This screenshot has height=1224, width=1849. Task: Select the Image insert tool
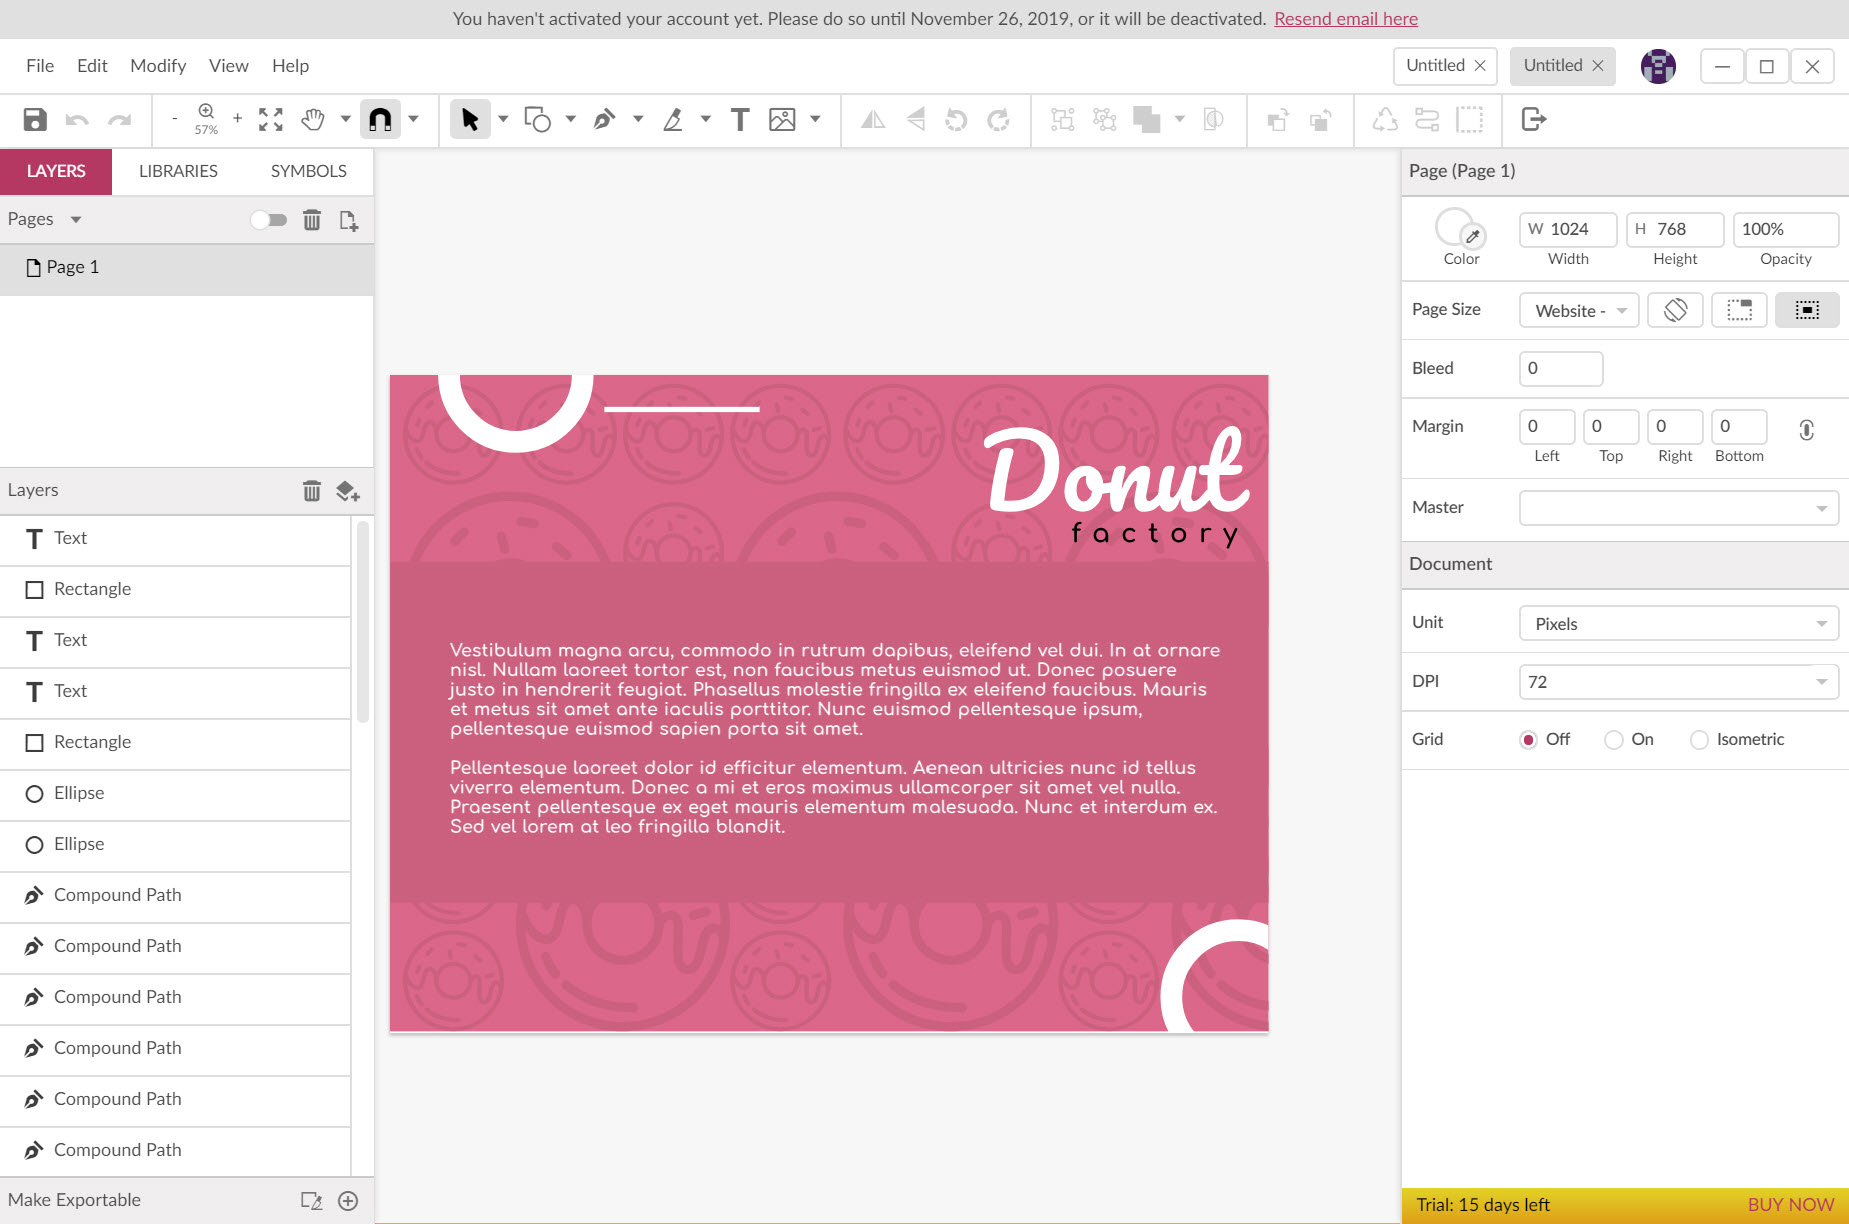point(782,120)
